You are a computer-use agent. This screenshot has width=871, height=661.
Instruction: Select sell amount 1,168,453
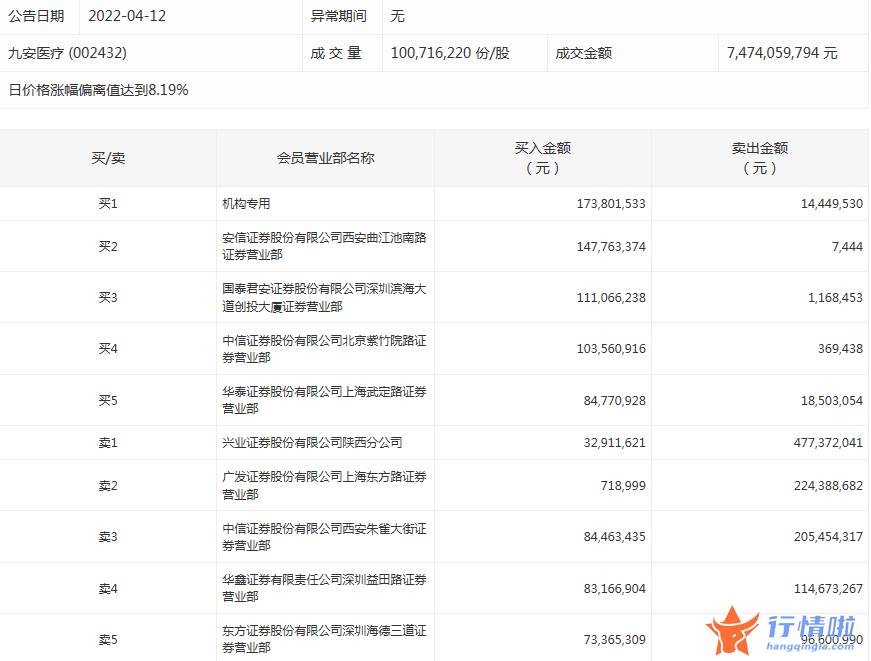[x=835, y=297]
